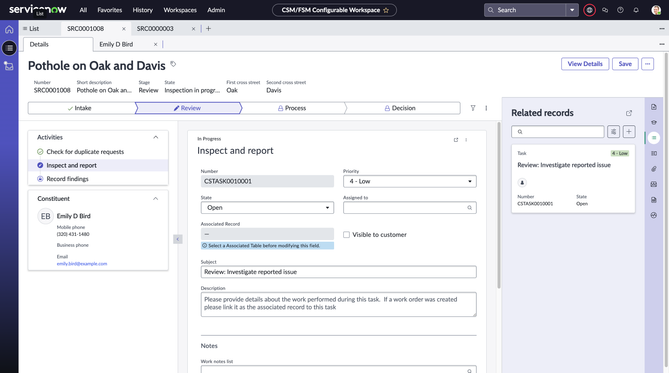This screenshot has width=669, height=373.
Task: Open the Workspaces menu
Action: tap(180, 10)
